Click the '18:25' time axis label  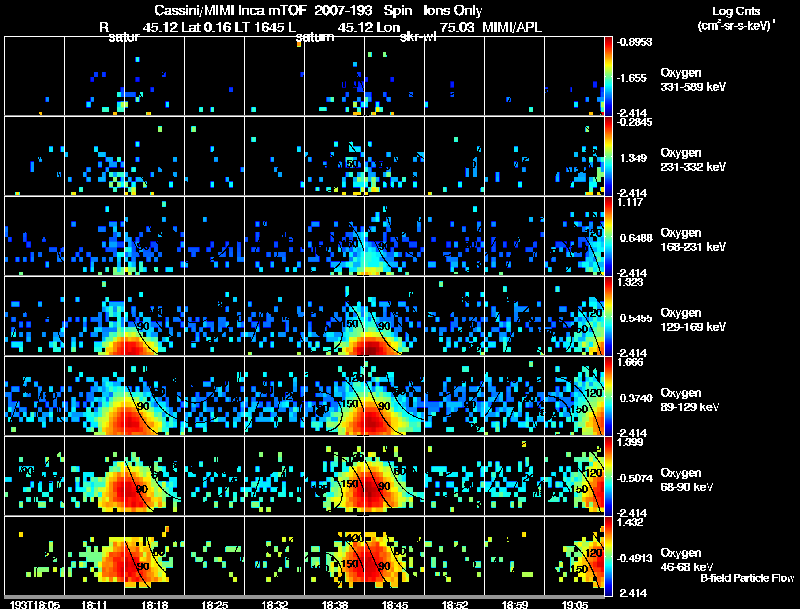(214, 605)
